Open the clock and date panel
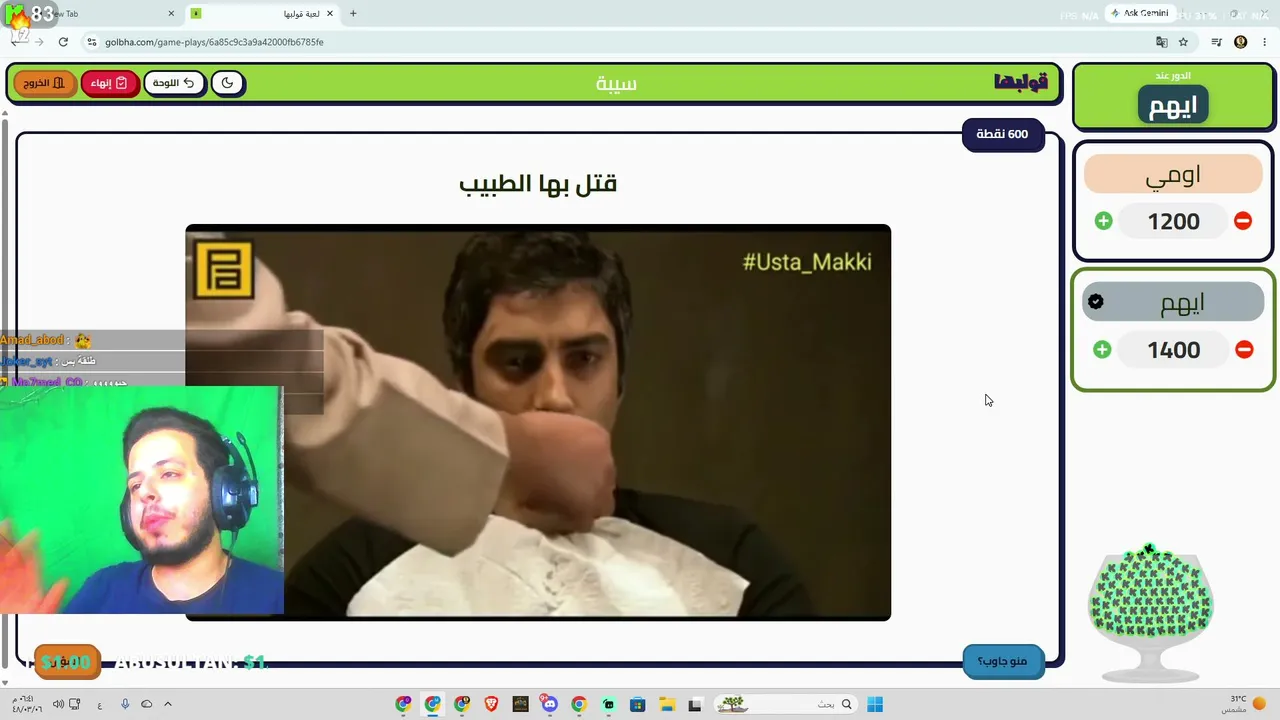The image size is (1280, 720). [26, 704]
